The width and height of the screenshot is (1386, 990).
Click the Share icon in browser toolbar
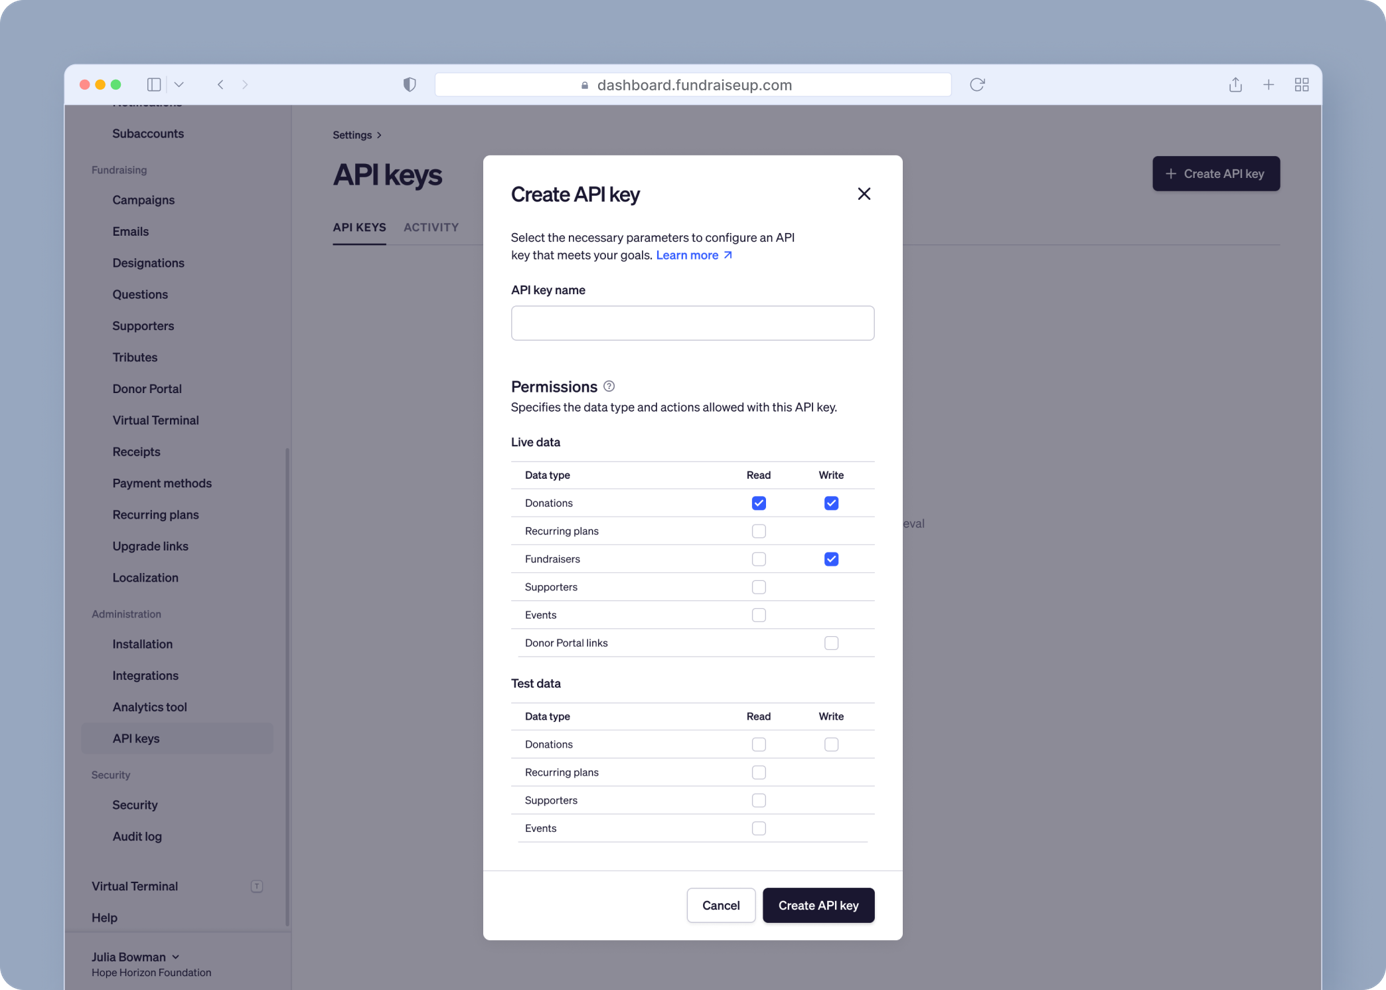click(1235, 85)
